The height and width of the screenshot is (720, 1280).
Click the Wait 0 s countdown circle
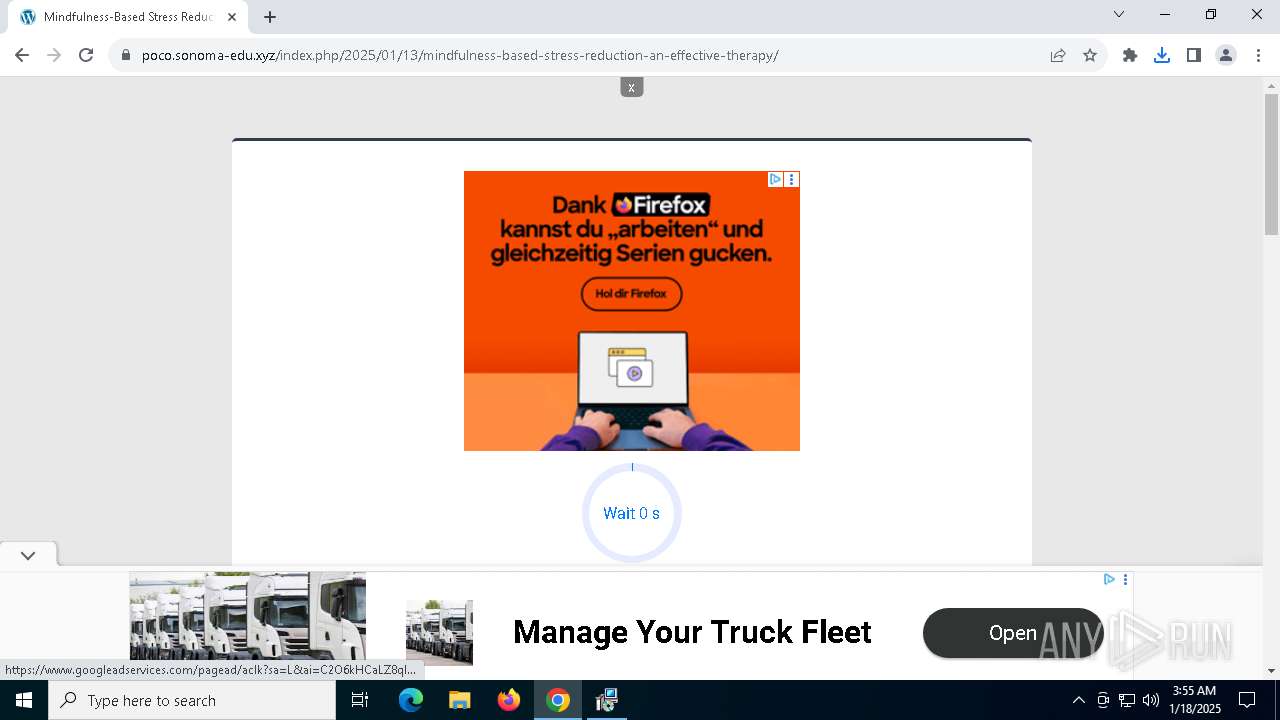[631, 513]
